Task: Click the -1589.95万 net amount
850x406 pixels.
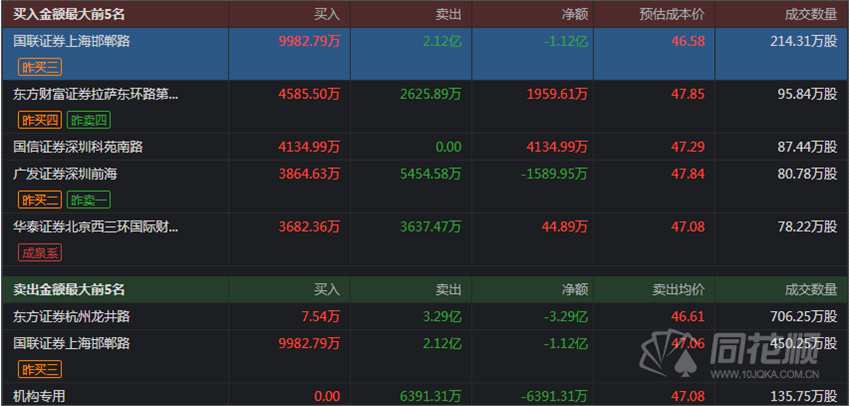Action: tap(555, 173)
